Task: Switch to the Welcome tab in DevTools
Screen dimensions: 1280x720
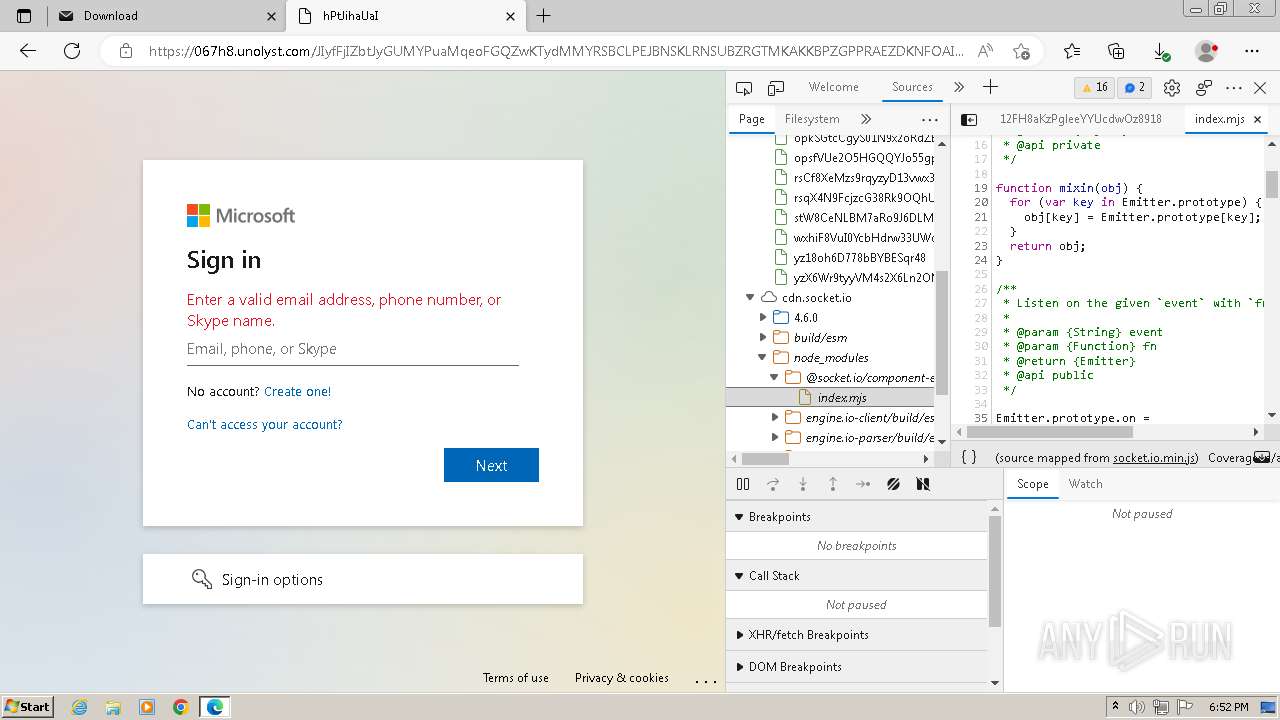Action: click(x=833, y=87)
